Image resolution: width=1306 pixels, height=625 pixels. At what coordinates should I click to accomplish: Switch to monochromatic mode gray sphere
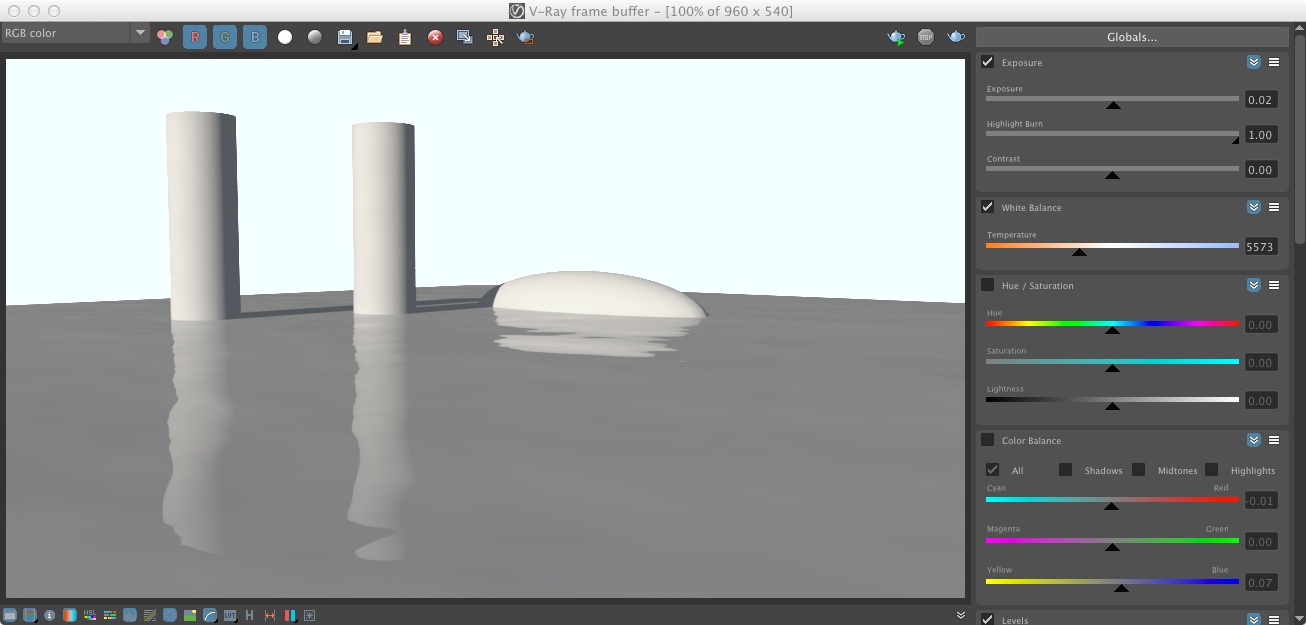(315, 37)
